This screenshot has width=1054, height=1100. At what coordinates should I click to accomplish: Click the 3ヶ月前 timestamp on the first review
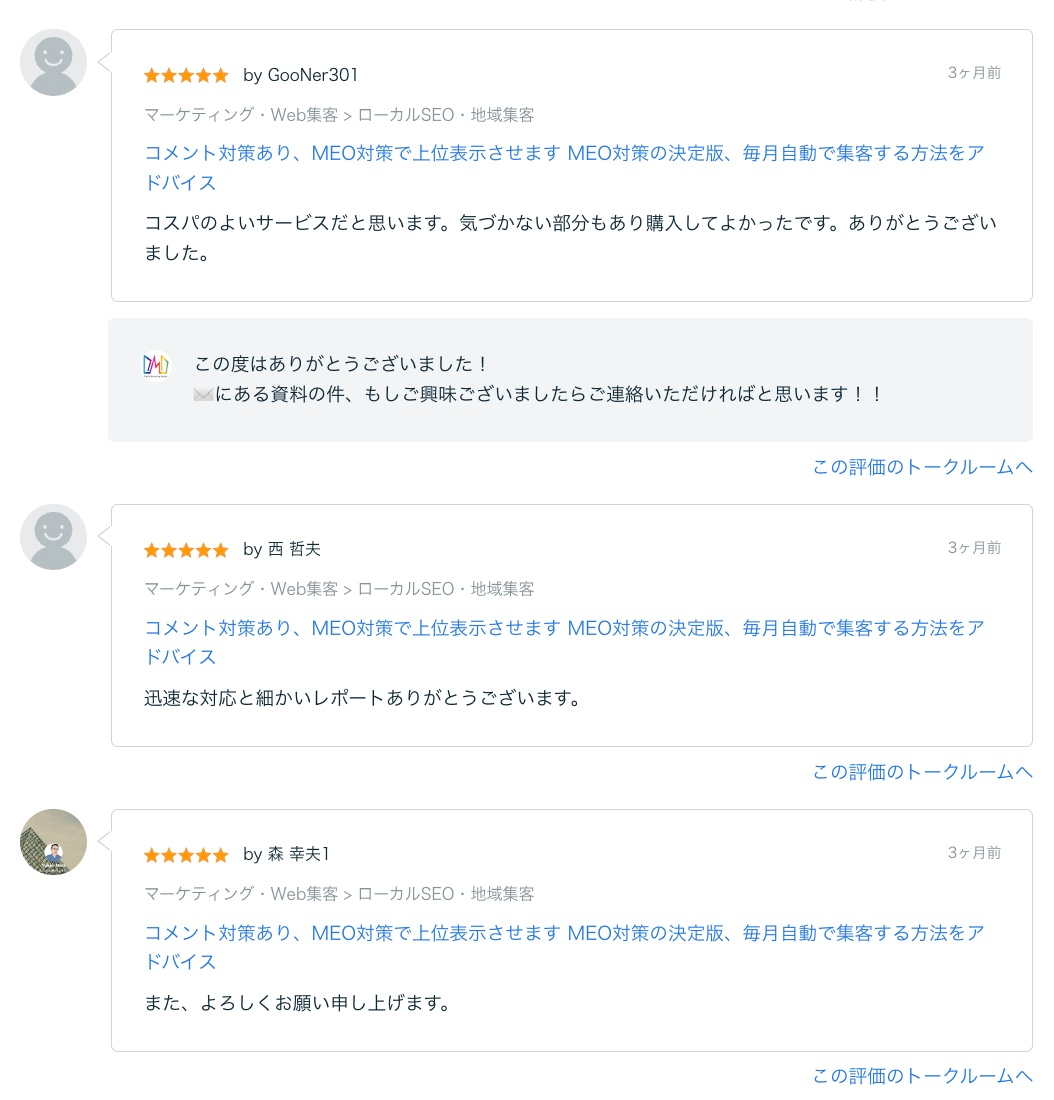pyautogui.click(x=973, y=72)
